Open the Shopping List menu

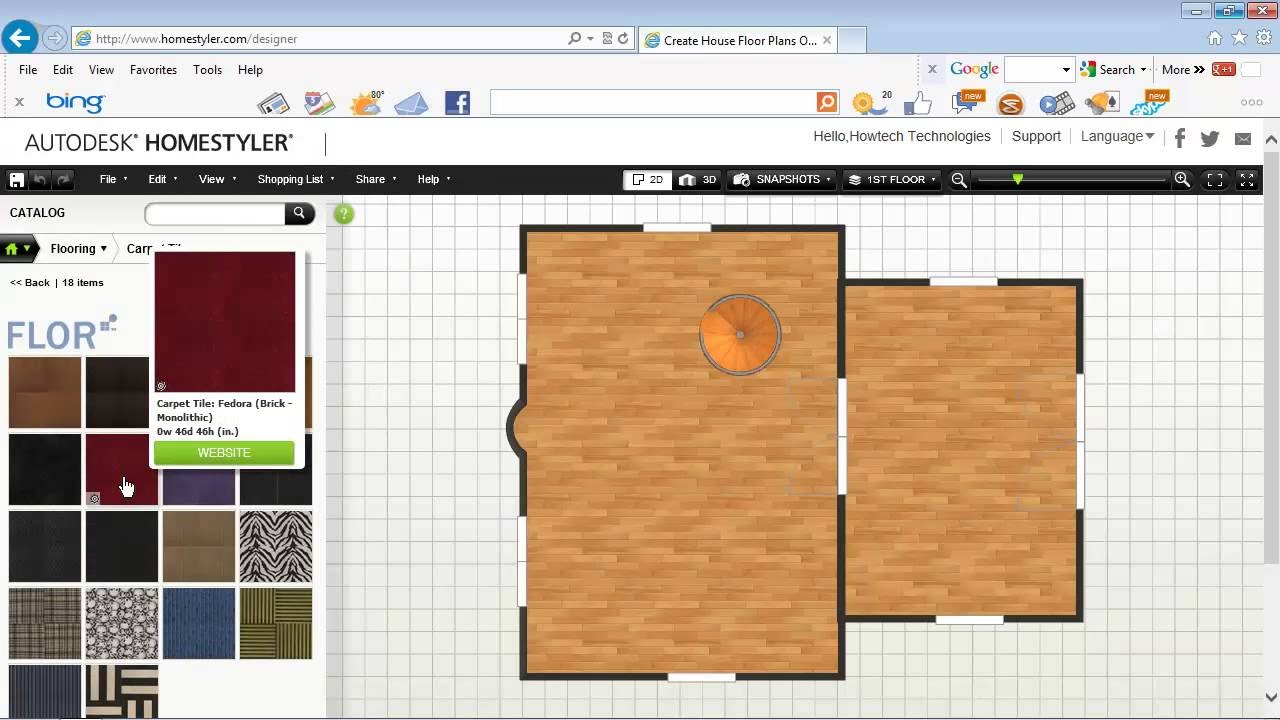[x=295, y=180]
